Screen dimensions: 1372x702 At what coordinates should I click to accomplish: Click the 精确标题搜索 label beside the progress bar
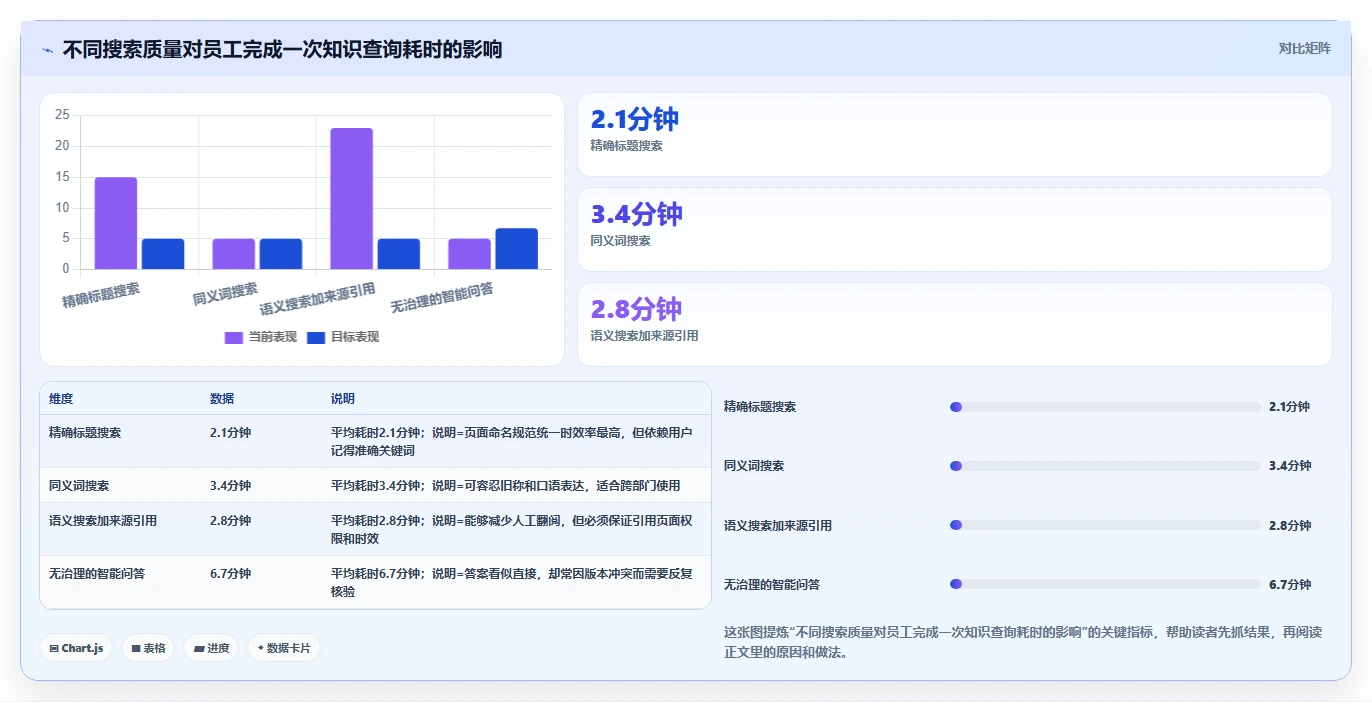pos(760,407)
